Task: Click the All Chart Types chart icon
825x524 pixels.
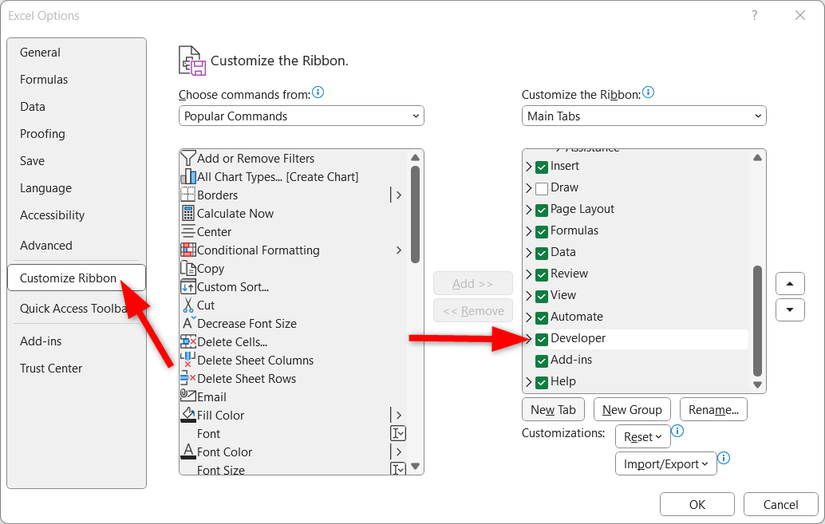Action: (x=188, y=177)
